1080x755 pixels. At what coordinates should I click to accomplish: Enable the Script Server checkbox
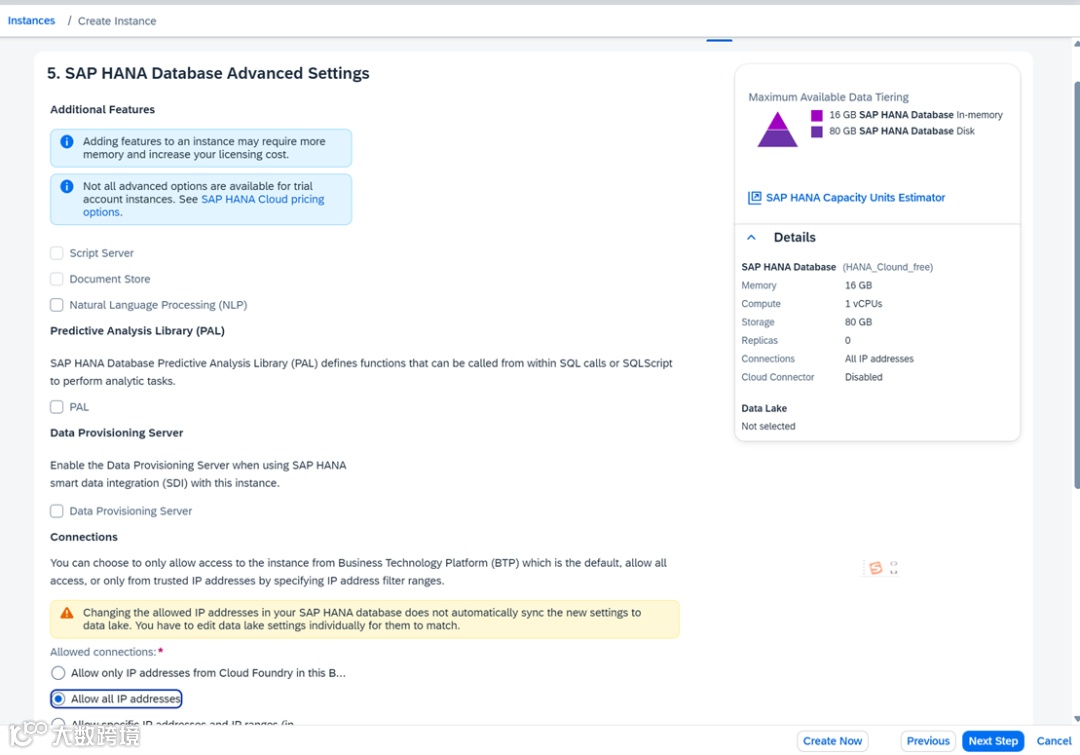[56, 253]
